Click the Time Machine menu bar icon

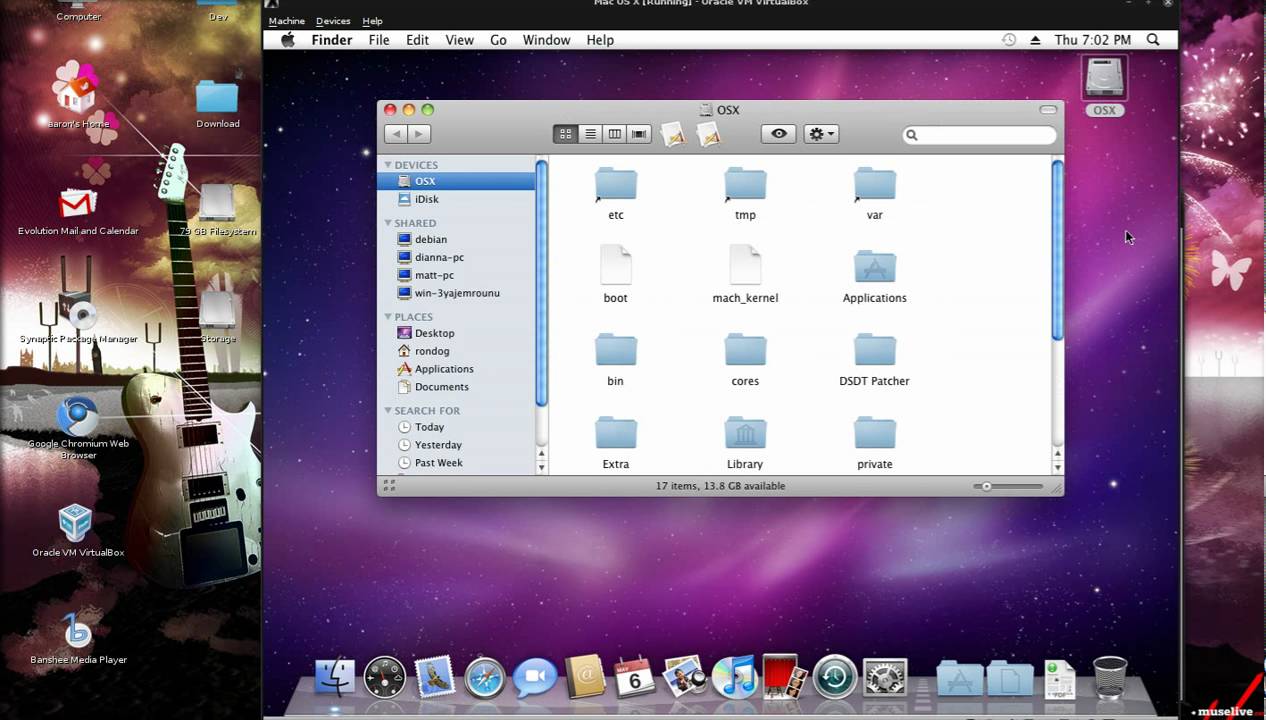coord(1009,40)
